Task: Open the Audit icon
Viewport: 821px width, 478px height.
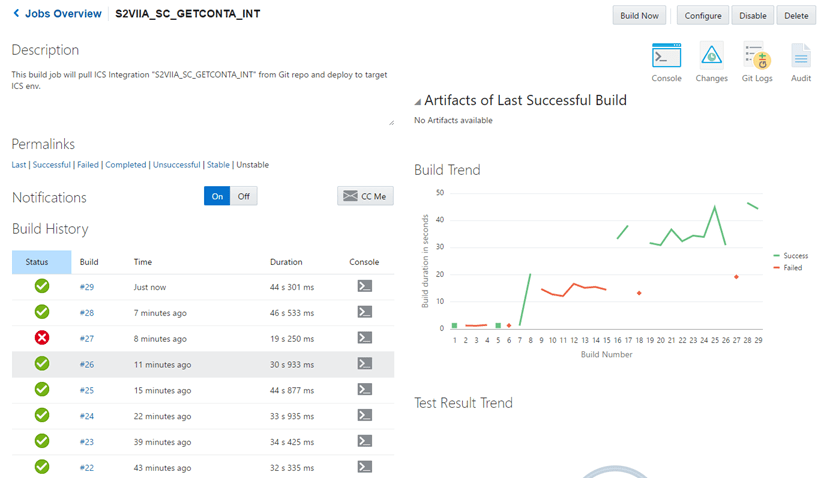Action: pyautogui.click(x=801, y=56)
